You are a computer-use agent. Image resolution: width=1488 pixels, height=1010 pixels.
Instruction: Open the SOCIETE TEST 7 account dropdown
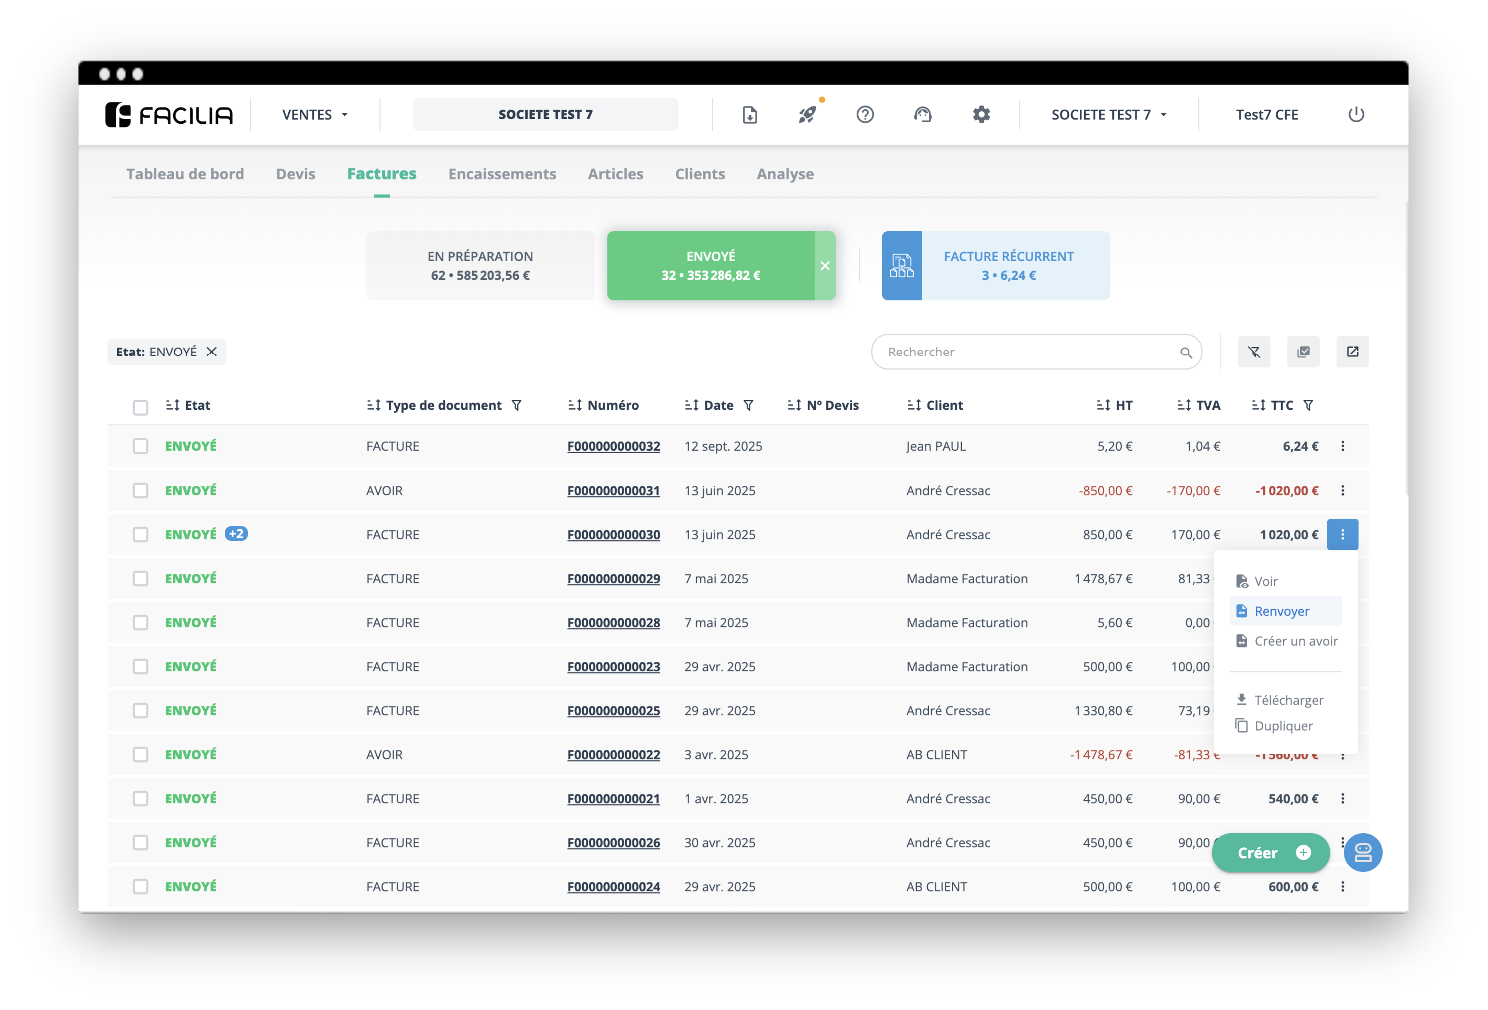(x=1108, y=115)
